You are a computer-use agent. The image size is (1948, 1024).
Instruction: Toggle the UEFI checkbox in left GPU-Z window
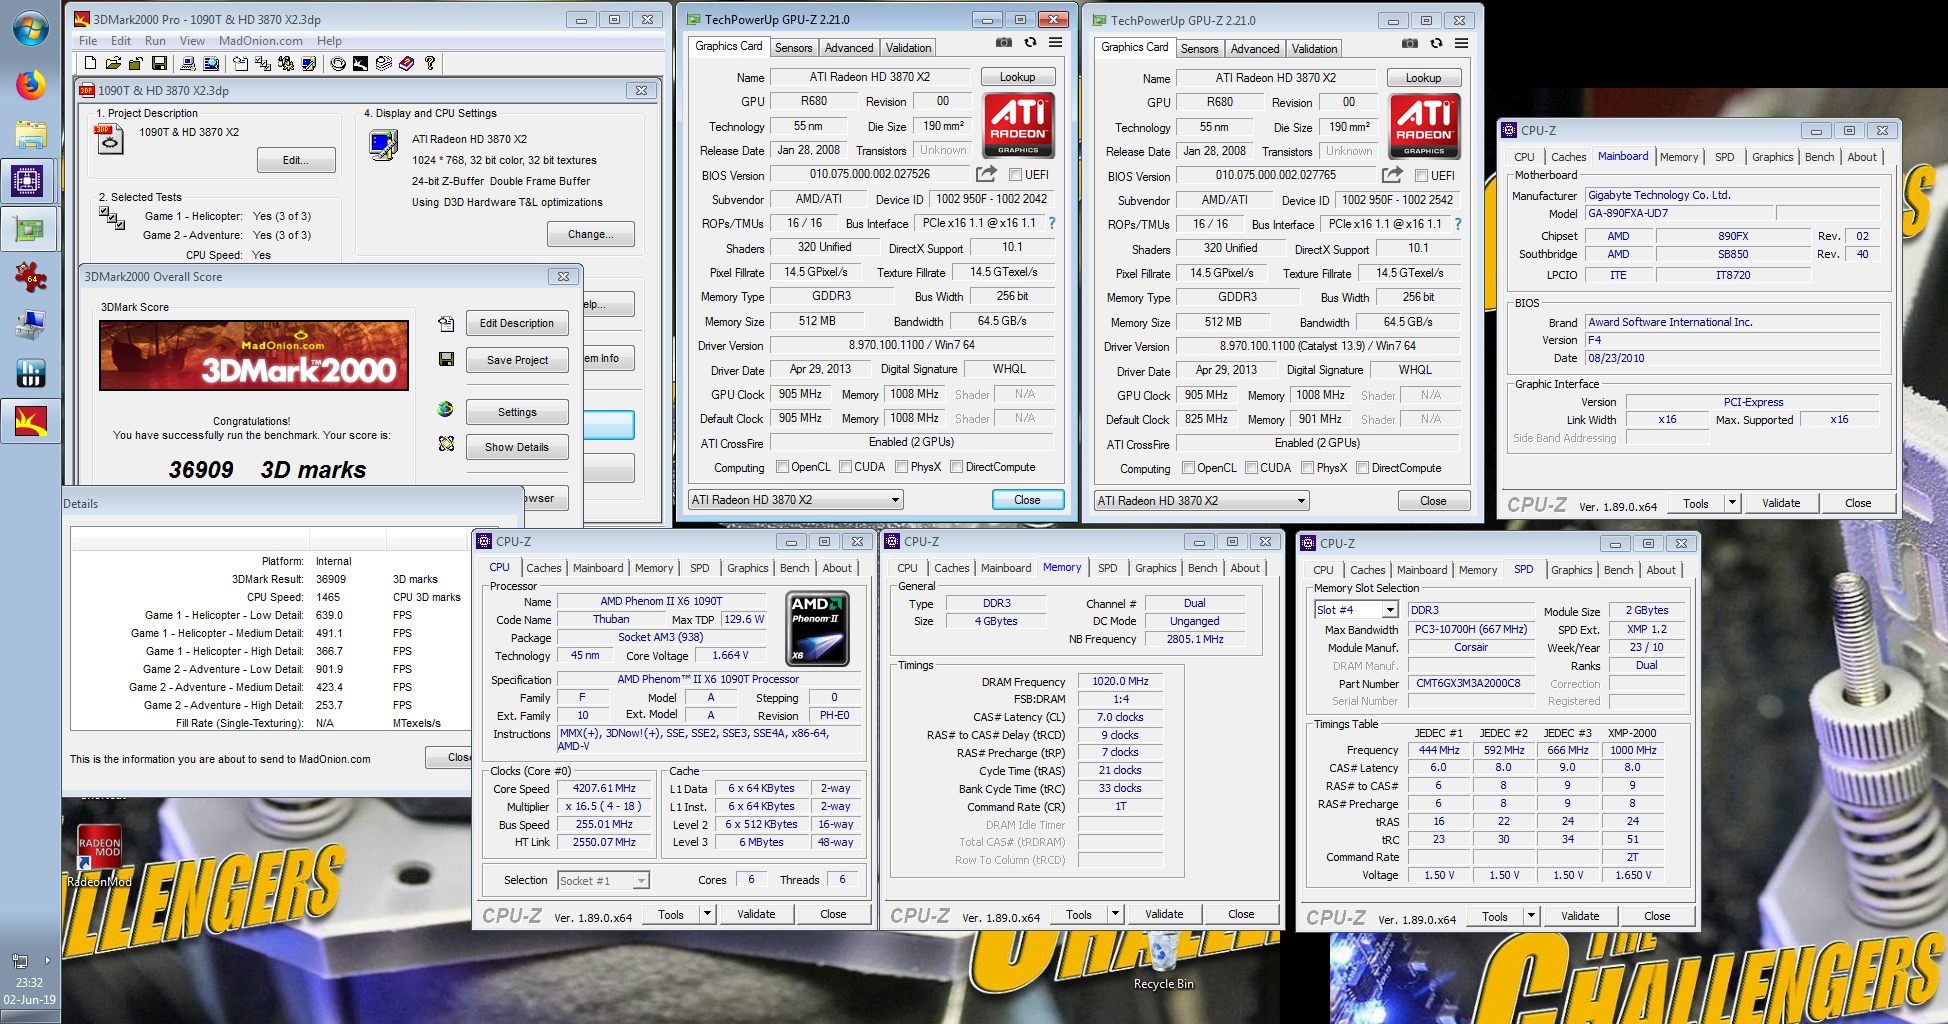pos(1015,174)
